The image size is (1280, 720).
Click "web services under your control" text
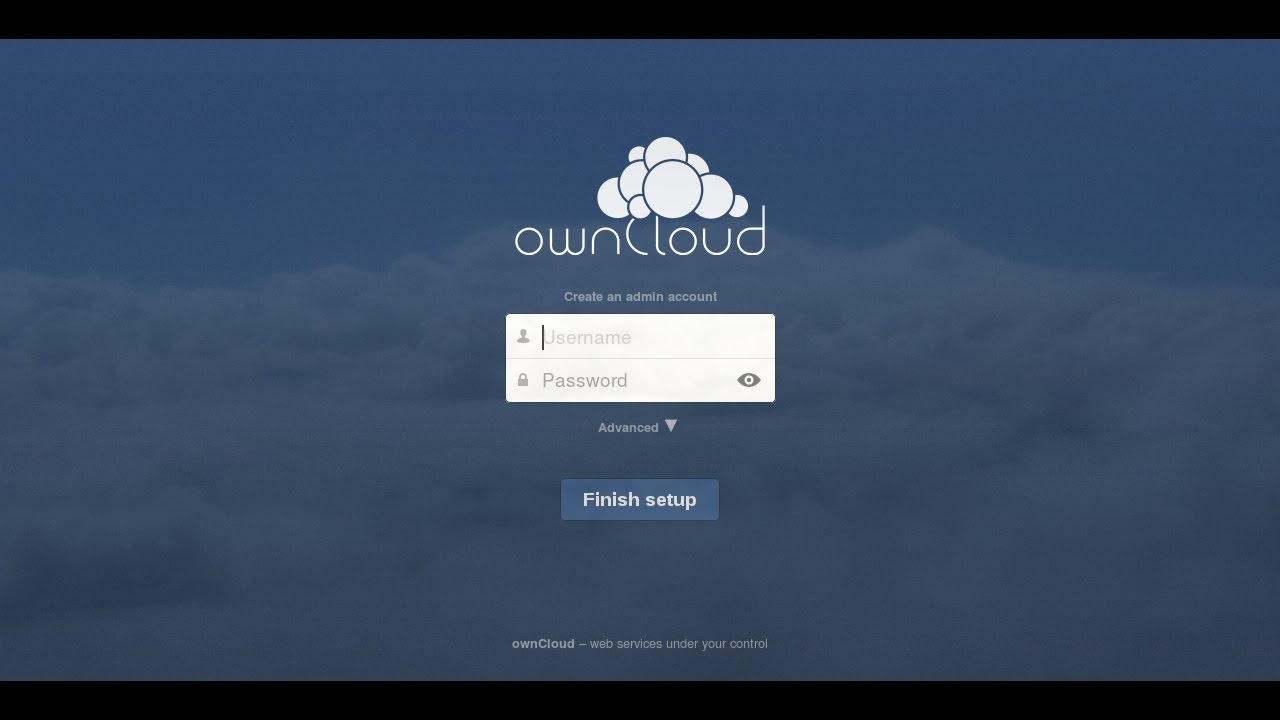pos(679,644)
